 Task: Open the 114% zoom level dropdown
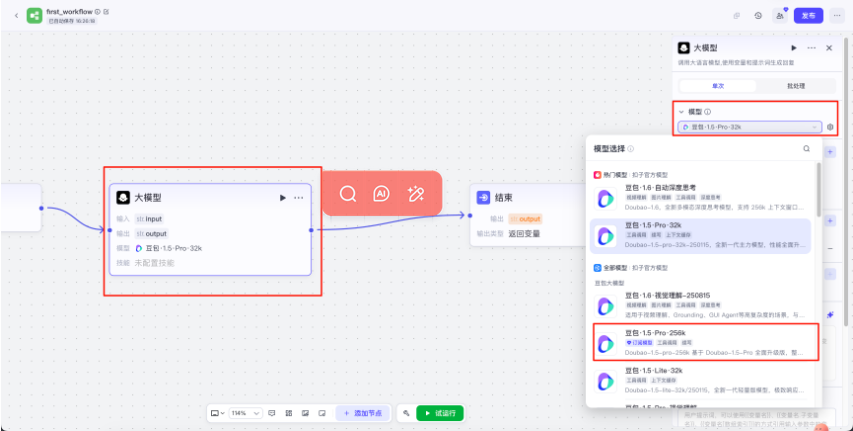246,414
